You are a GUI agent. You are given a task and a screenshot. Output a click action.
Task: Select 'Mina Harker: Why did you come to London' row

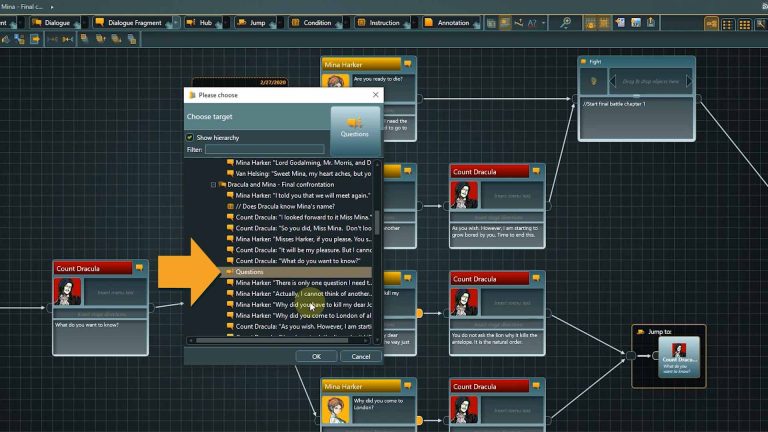(298, 315)
